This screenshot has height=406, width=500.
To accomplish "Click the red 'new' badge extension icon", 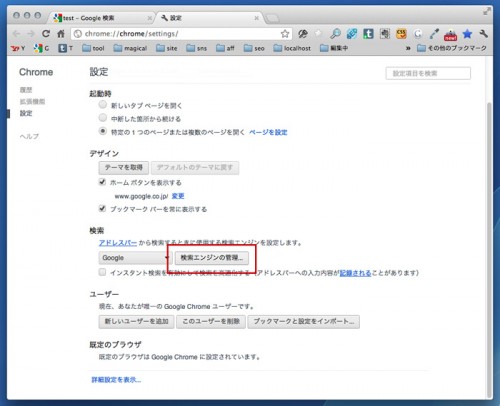I will tap(451, 35).
